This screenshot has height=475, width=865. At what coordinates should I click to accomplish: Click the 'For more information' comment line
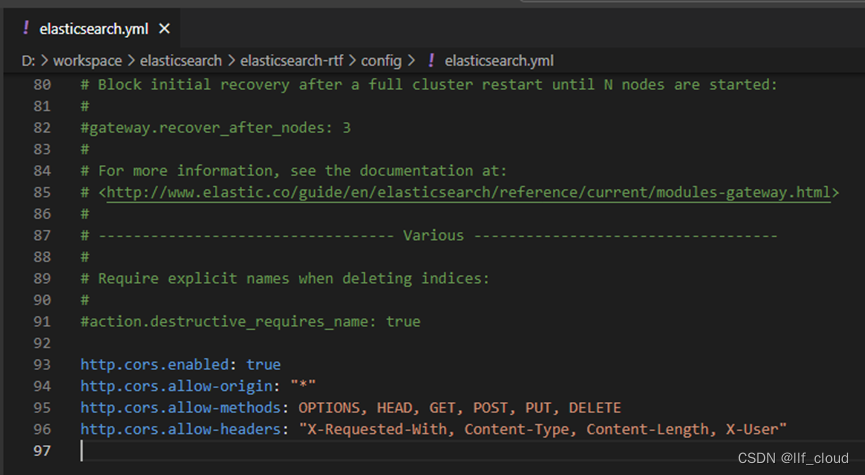pos(293,171)
